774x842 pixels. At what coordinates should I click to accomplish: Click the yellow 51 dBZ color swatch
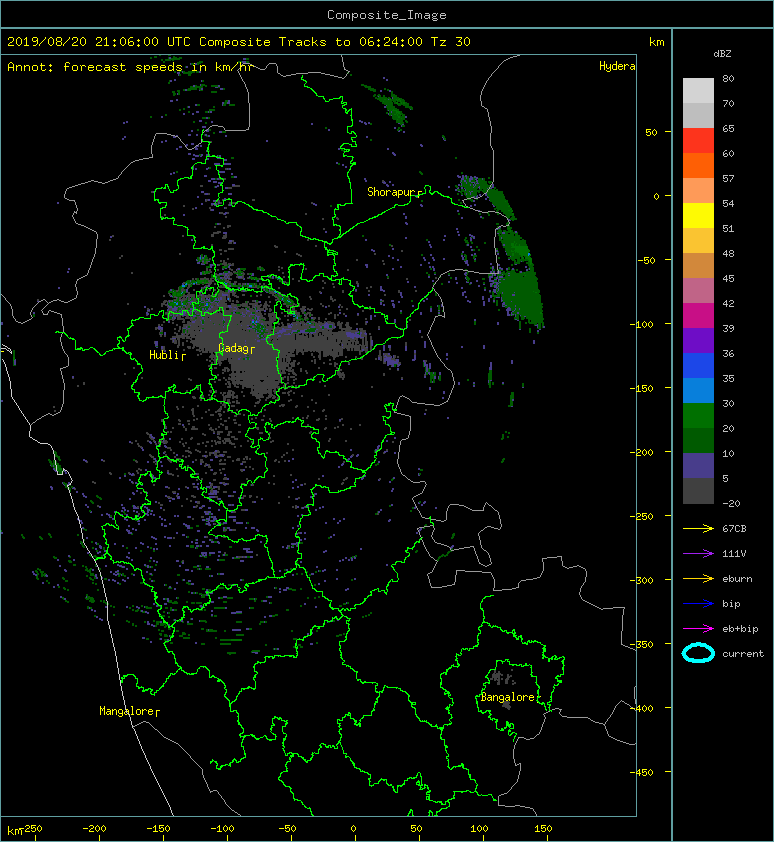[698, 216]
